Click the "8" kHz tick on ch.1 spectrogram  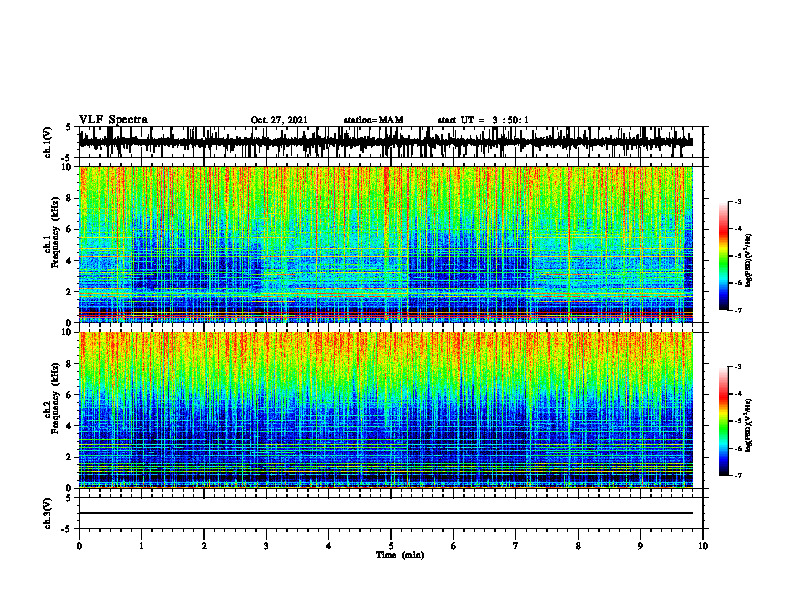[x=70, y=198]
